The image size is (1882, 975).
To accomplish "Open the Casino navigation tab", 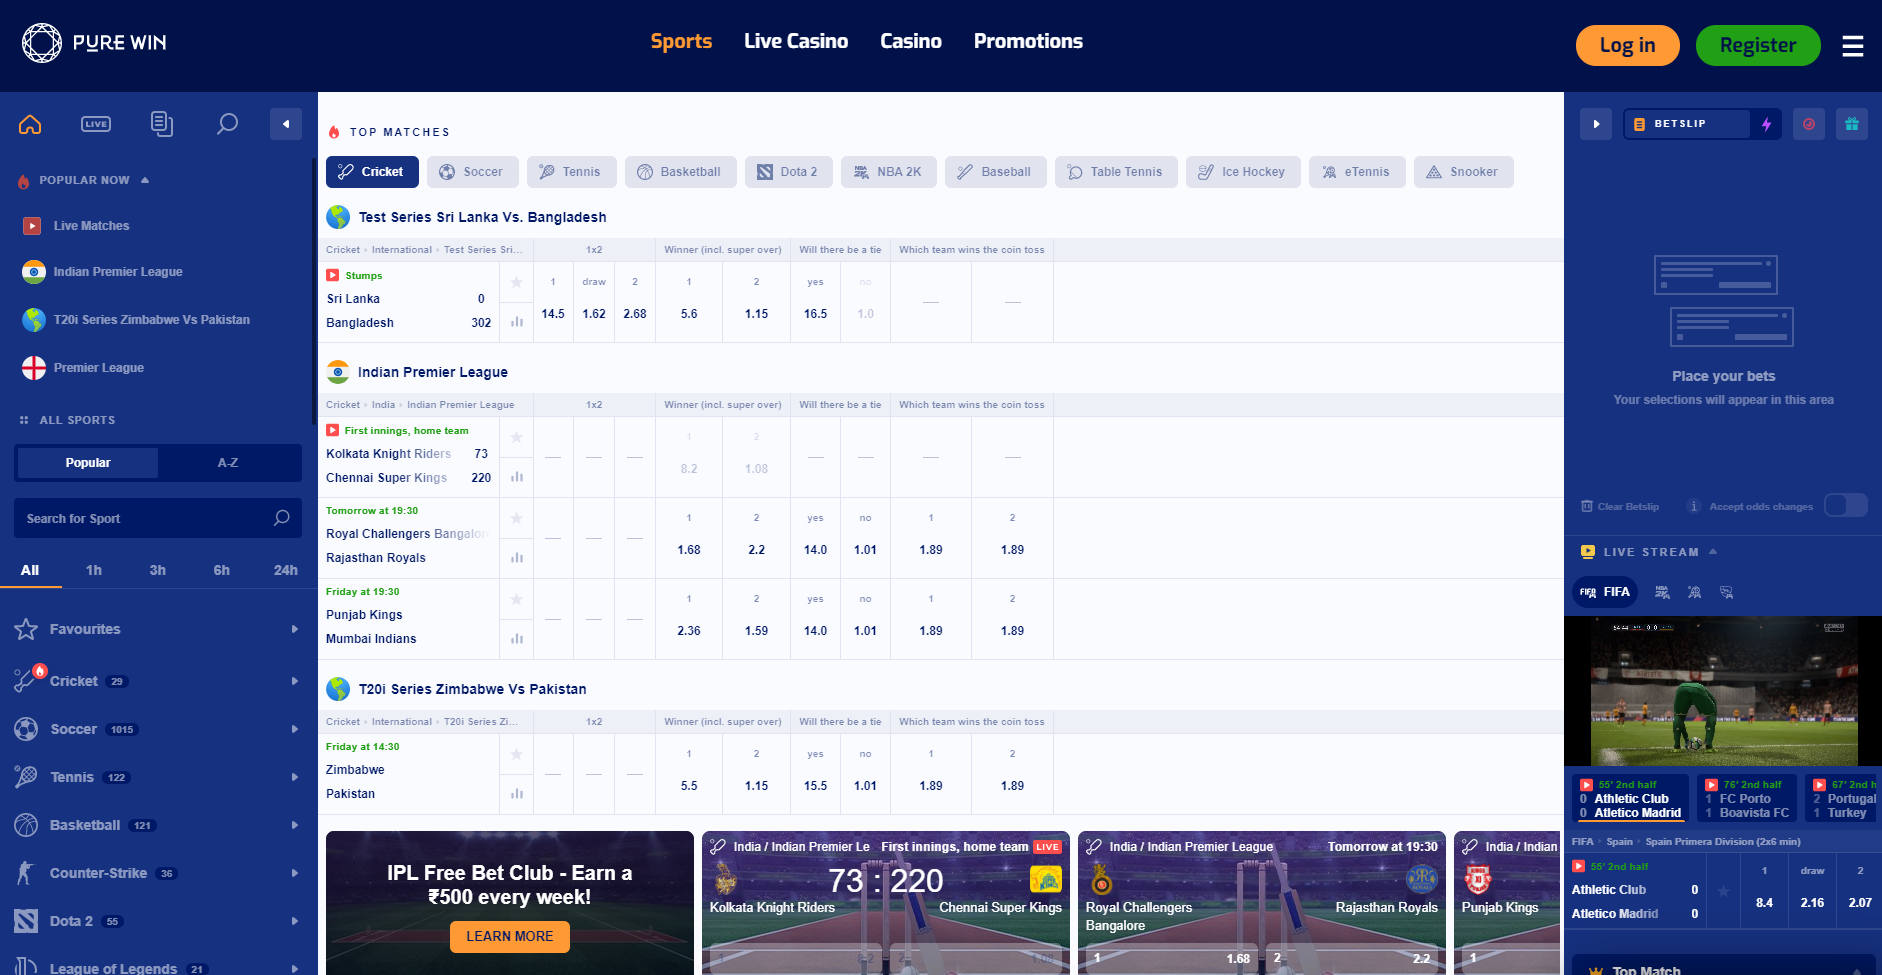I will (x=911, y=41).
